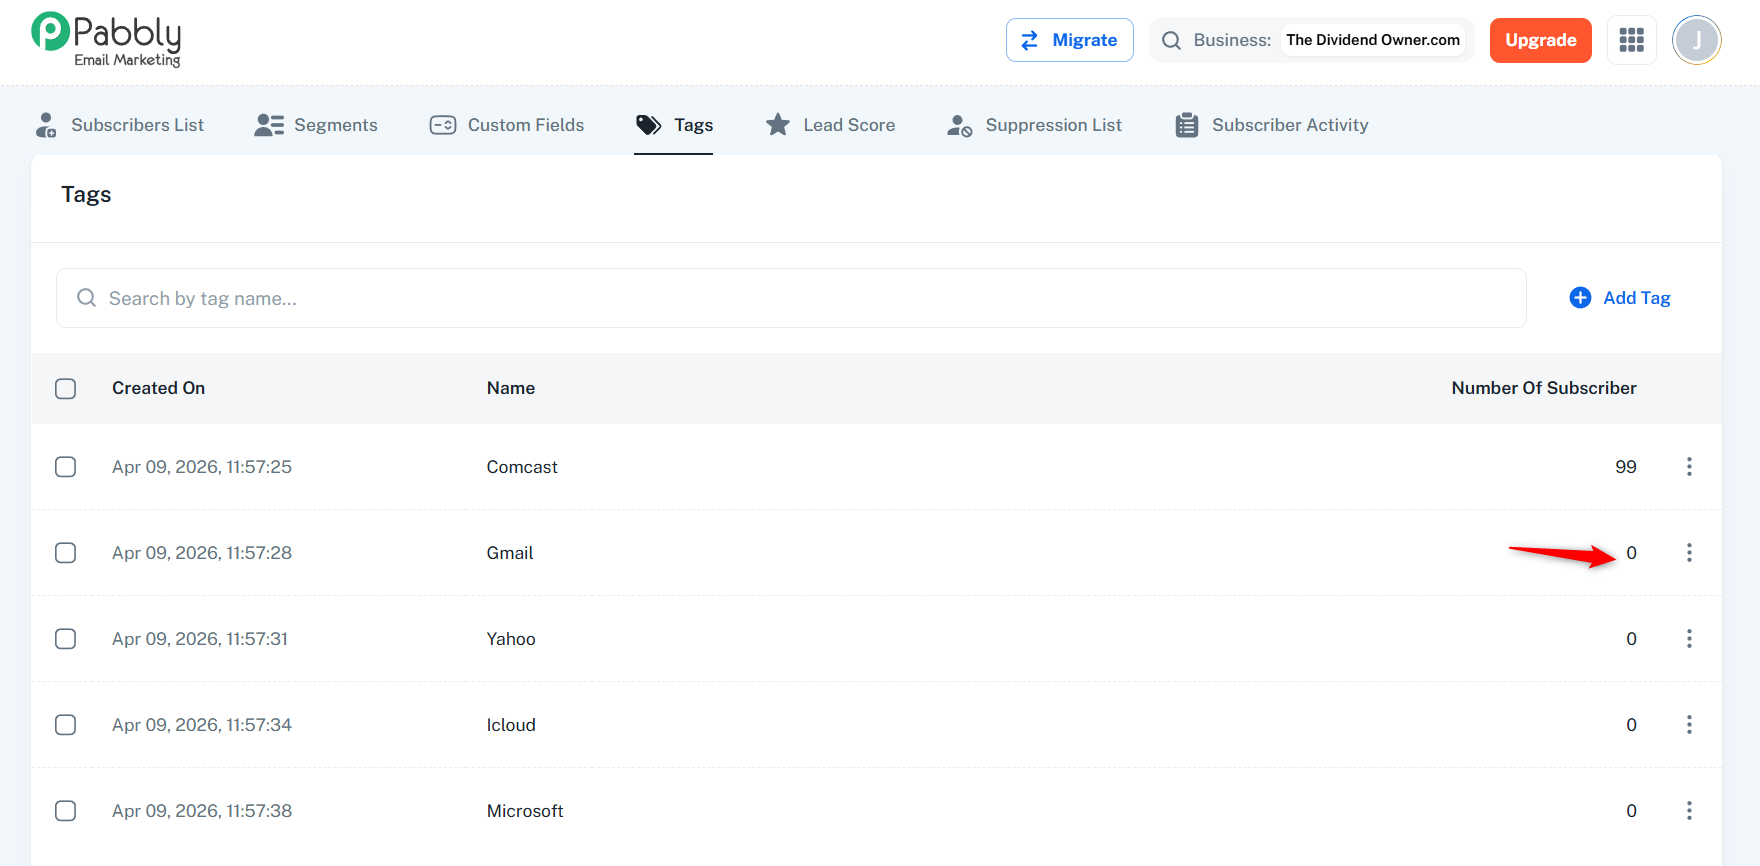The height and width of the screenshot is (866, 1760).
Task: Click the Custom Fields icon
Action: 442,125
